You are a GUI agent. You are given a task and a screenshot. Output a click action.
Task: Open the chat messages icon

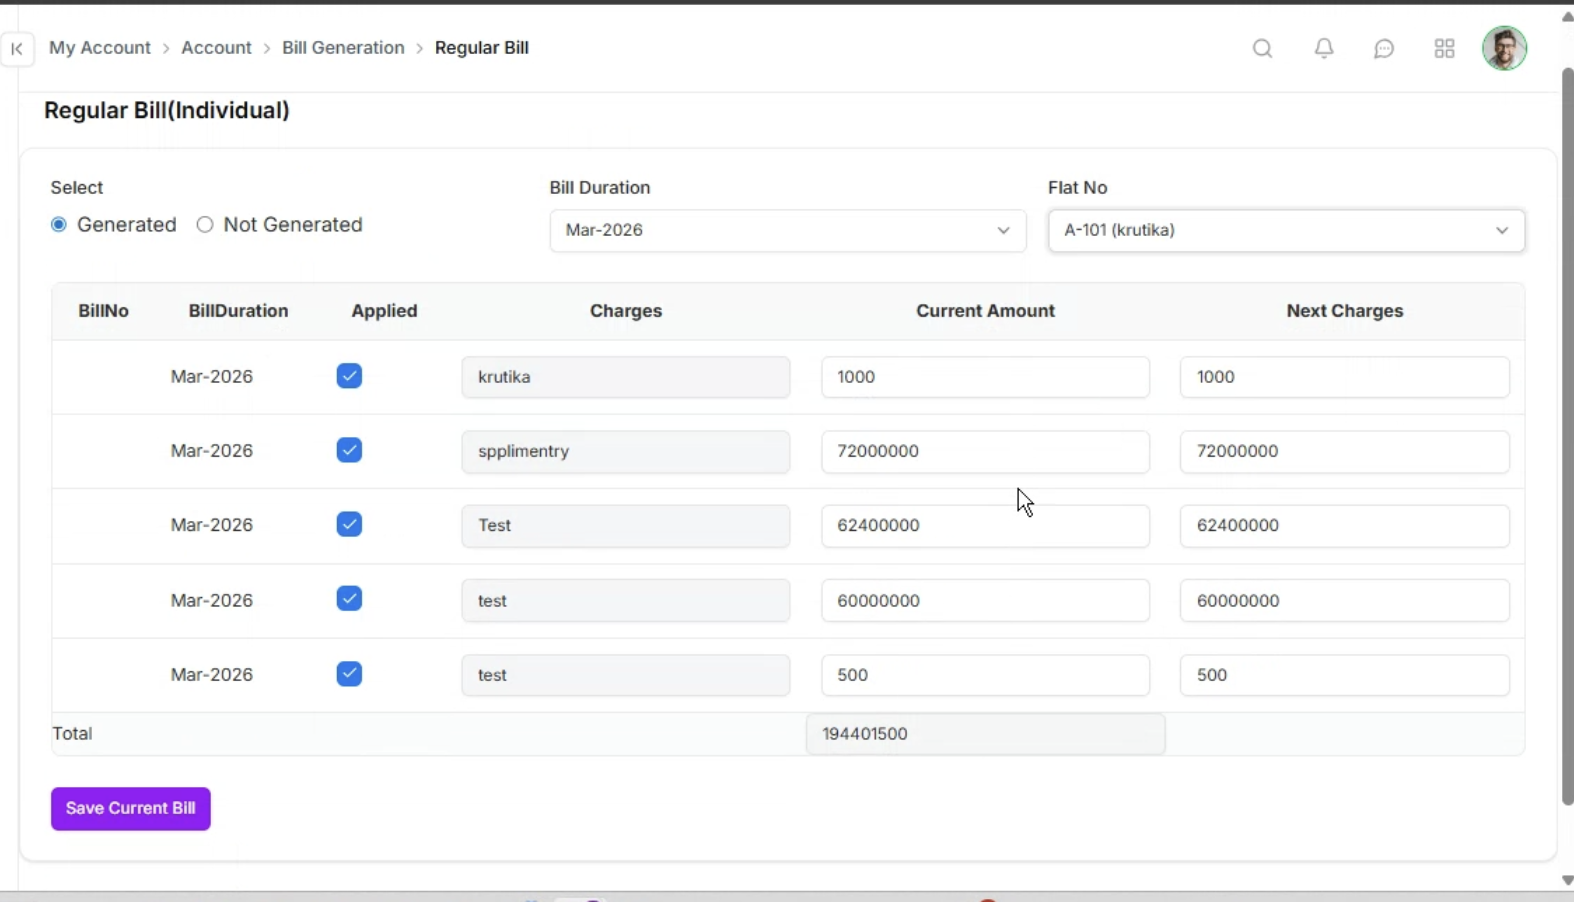coord(1384,49)
